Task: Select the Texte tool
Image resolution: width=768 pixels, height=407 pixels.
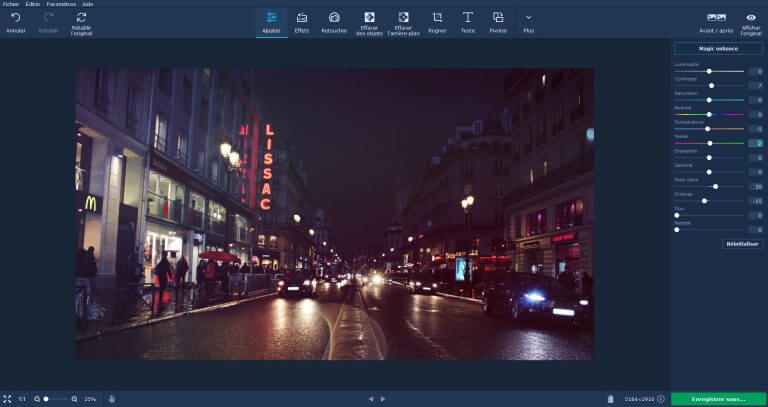Action: 468,23
